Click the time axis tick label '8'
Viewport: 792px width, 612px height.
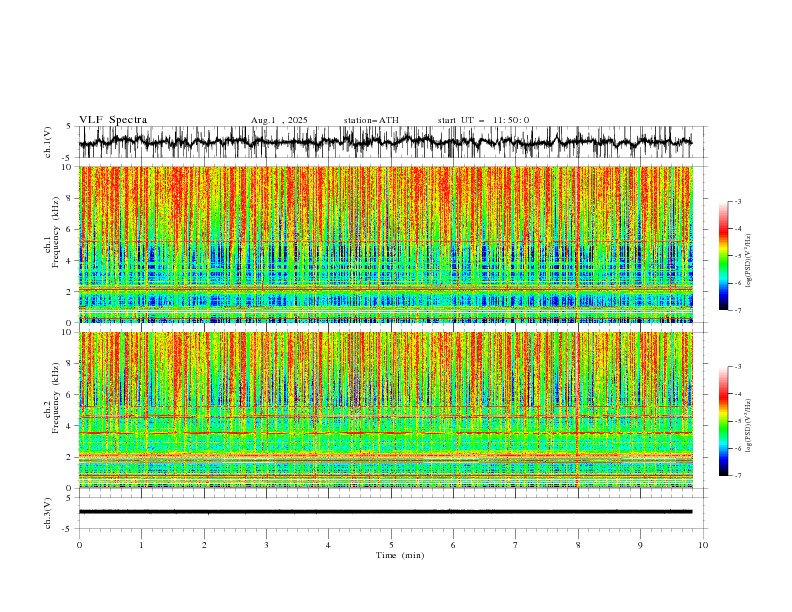pos(578,545)
